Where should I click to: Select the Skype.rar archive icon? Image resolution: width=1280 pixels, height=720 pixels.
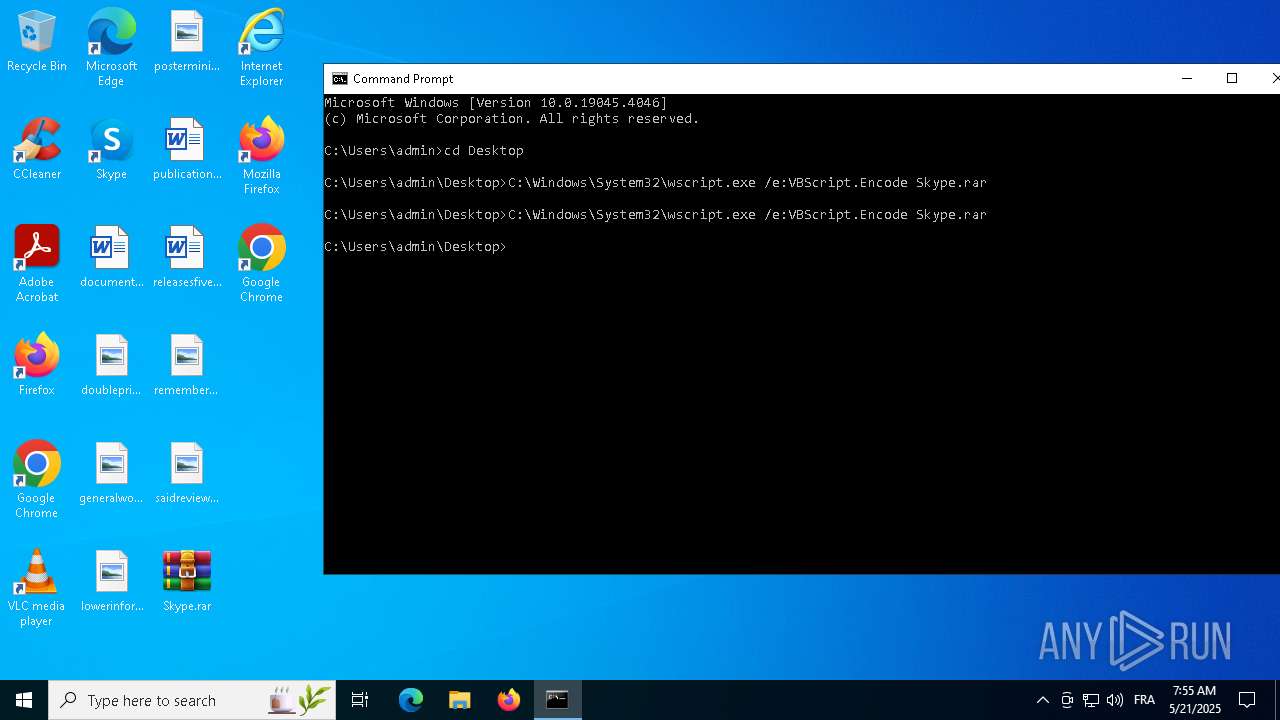click(x=186, y=582)
